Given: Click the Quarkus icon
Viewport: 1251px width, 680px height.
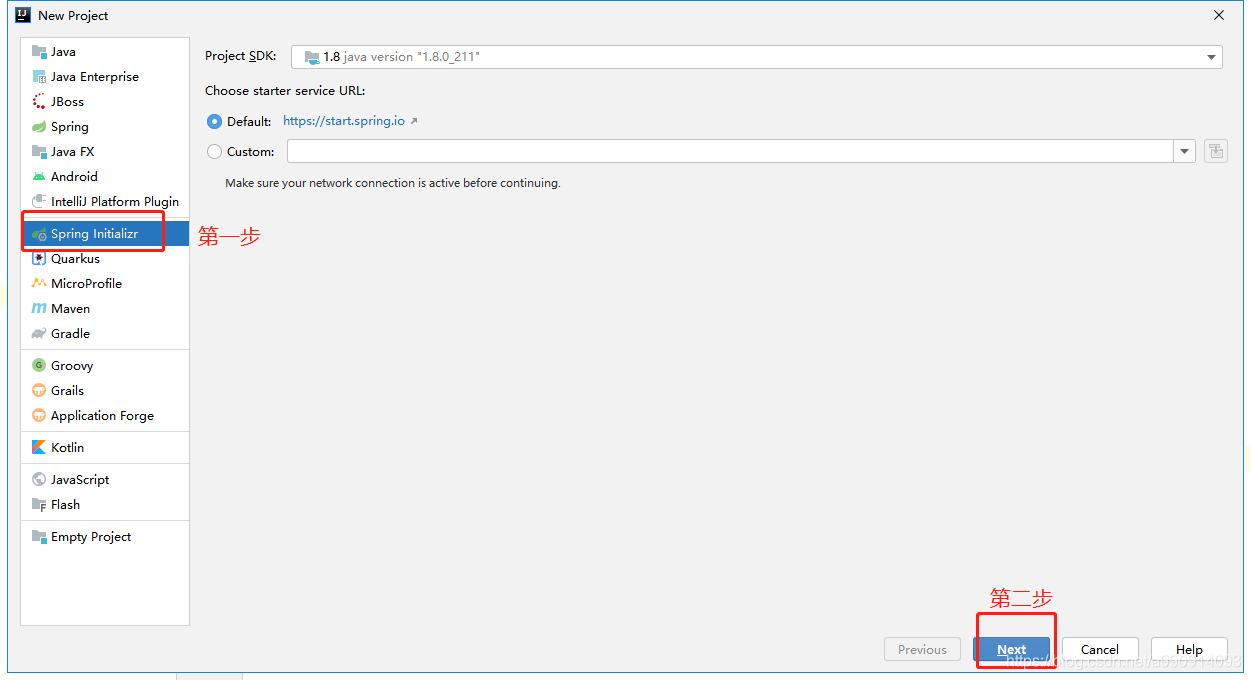Looking at the screenshot, I should click(x=39, y=259).
